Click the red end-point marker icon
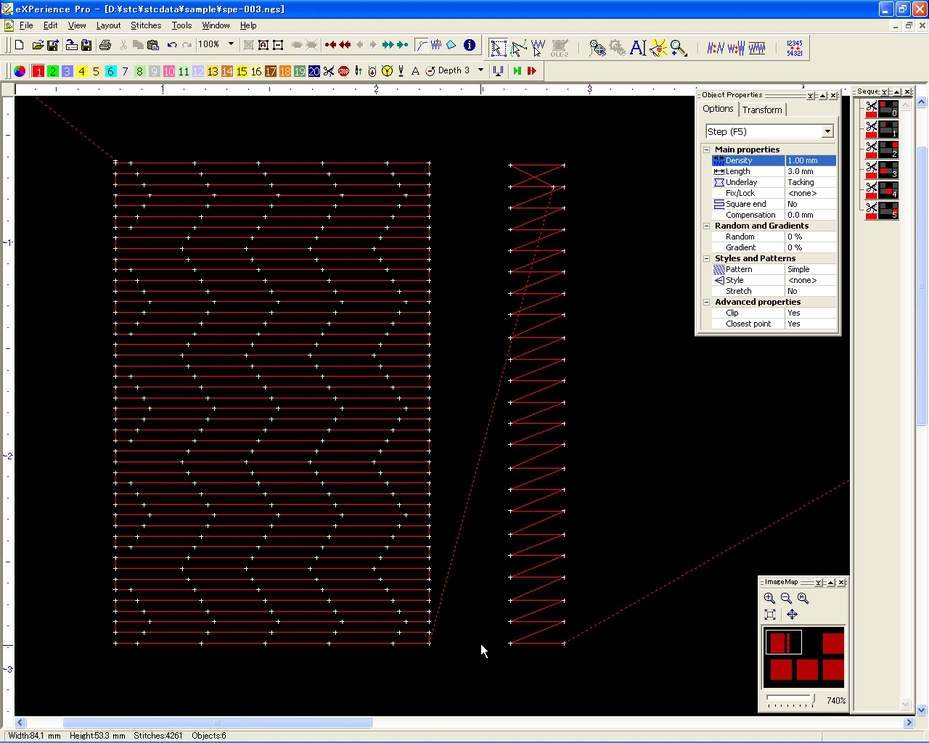Image resolution: width=929 pixels, height=743 pixels. coord(532,71)
